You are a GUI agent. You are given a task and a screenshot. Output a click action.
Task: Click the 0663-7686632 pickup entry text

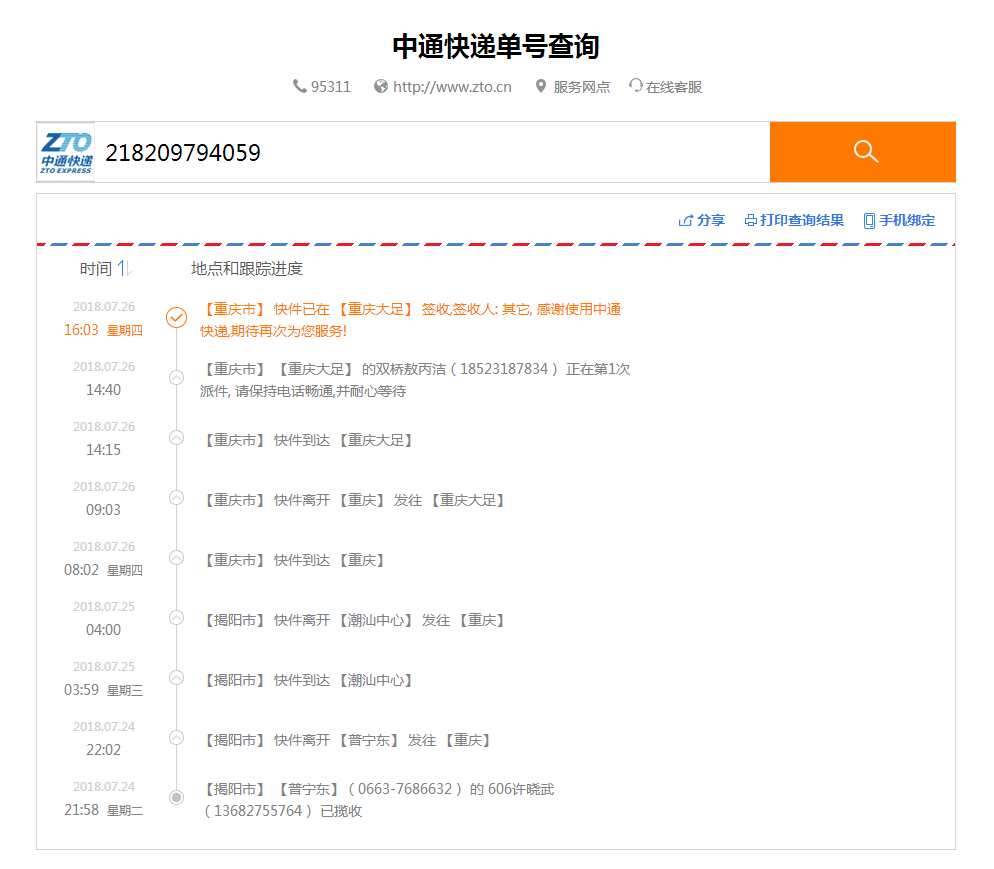tap(378, 800)
